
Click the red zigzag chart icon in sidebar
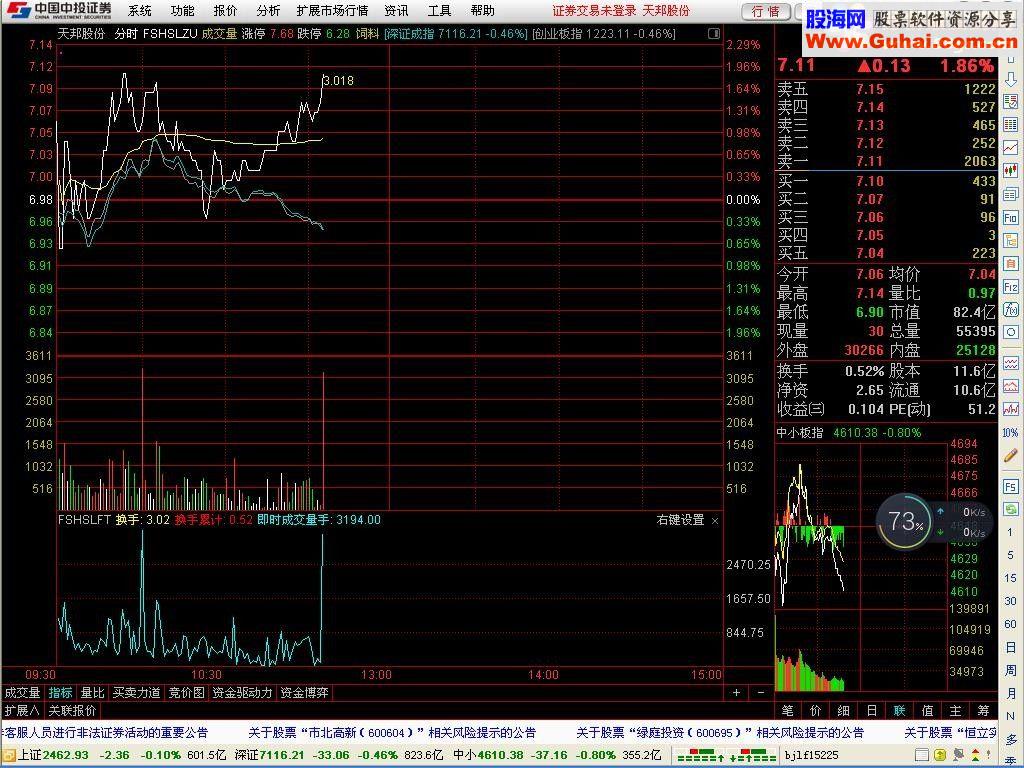coord(1010,410)
